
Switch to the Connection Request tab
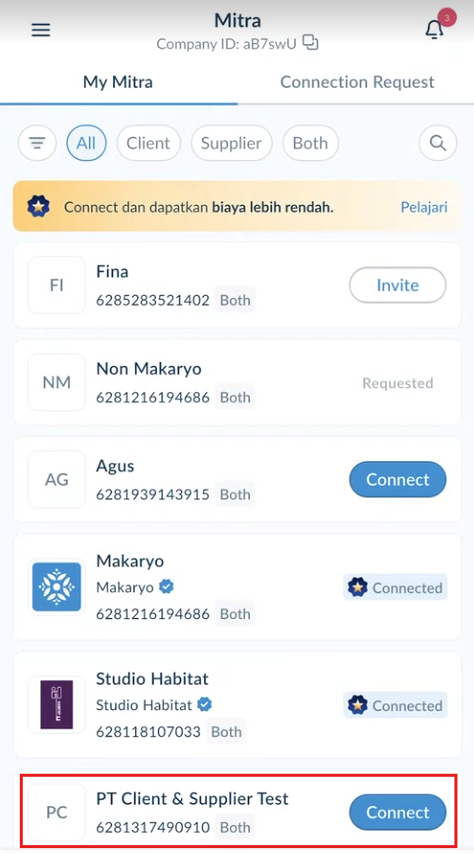click(357, 82)
